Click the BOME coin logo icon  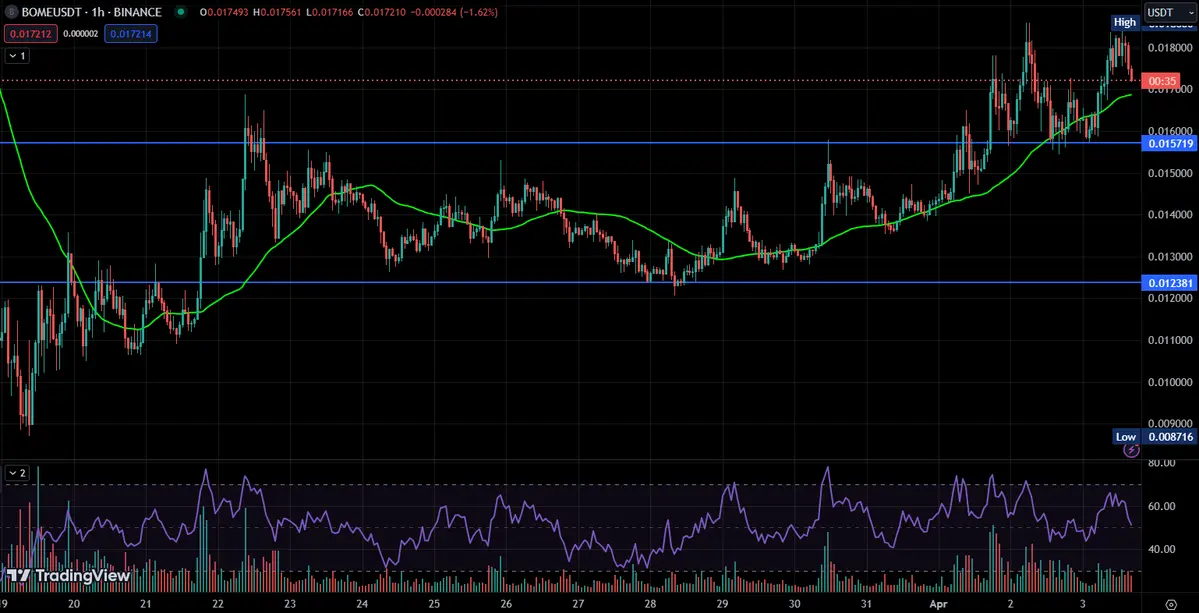tap(11, 12)
